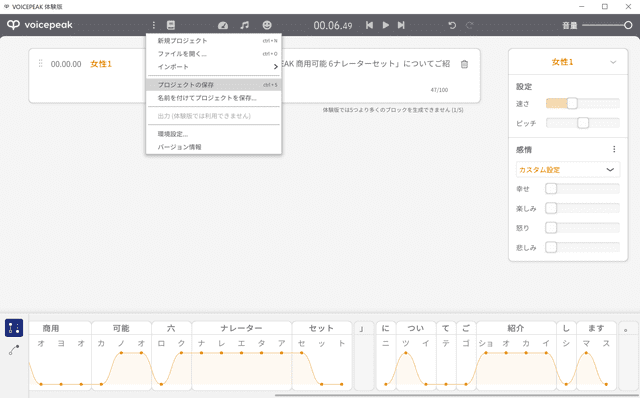Open 環境設定 from the menu

[x=213, y=134]
